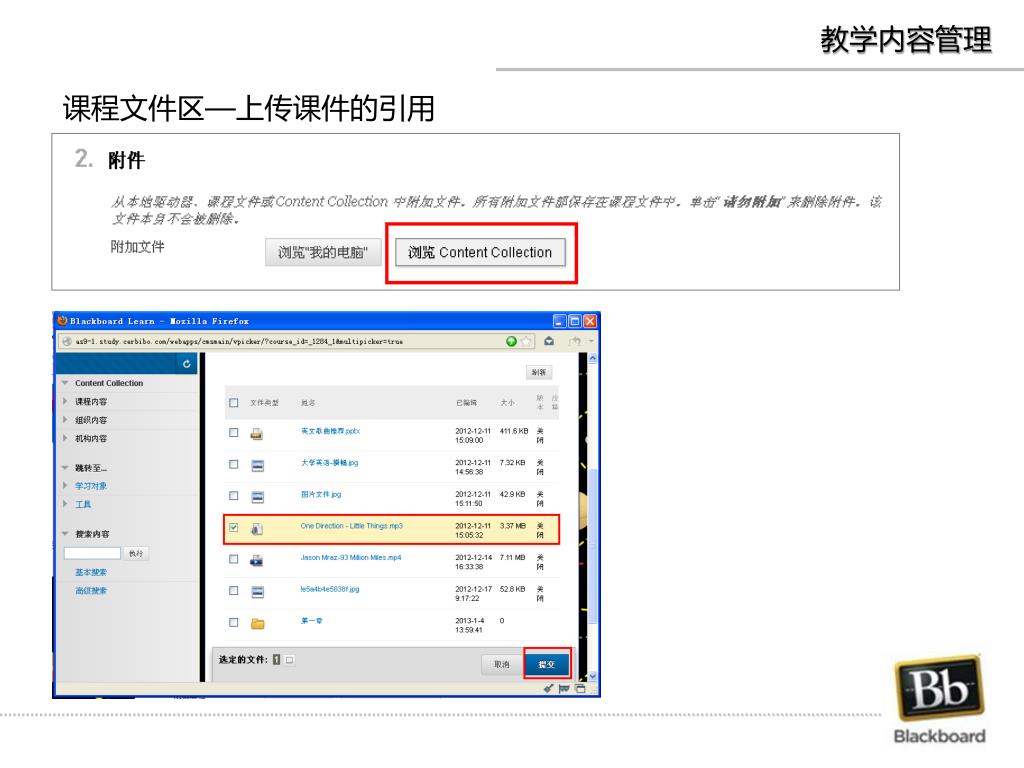Click the 浏览 Content Collection button
This screenshot has height=768, width=1024.
480,252
